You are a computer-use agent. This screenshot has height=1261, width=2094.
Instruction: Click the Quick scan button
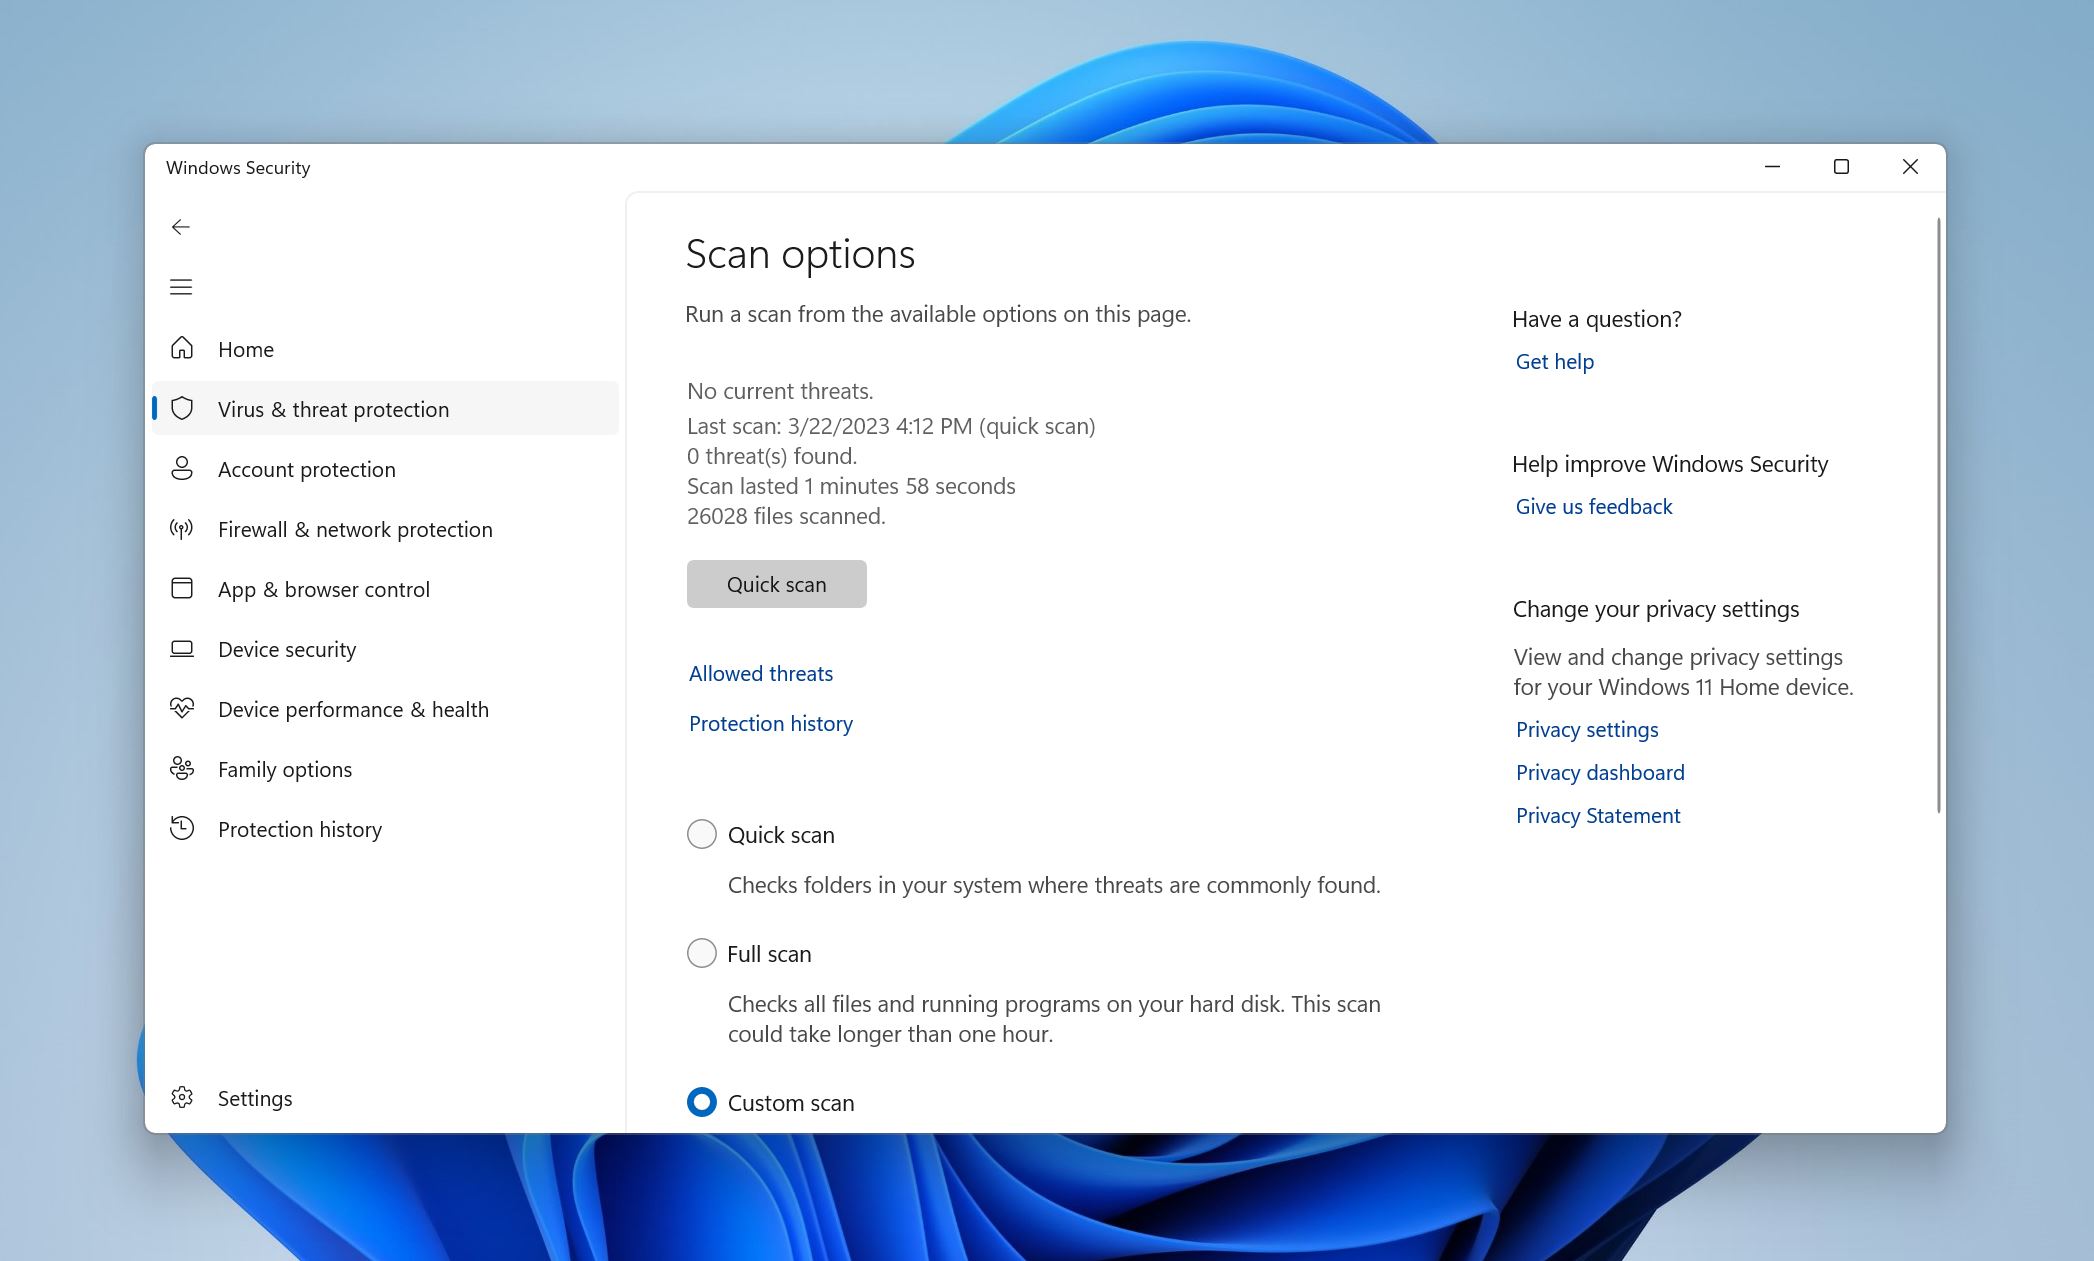click(776, 583)
